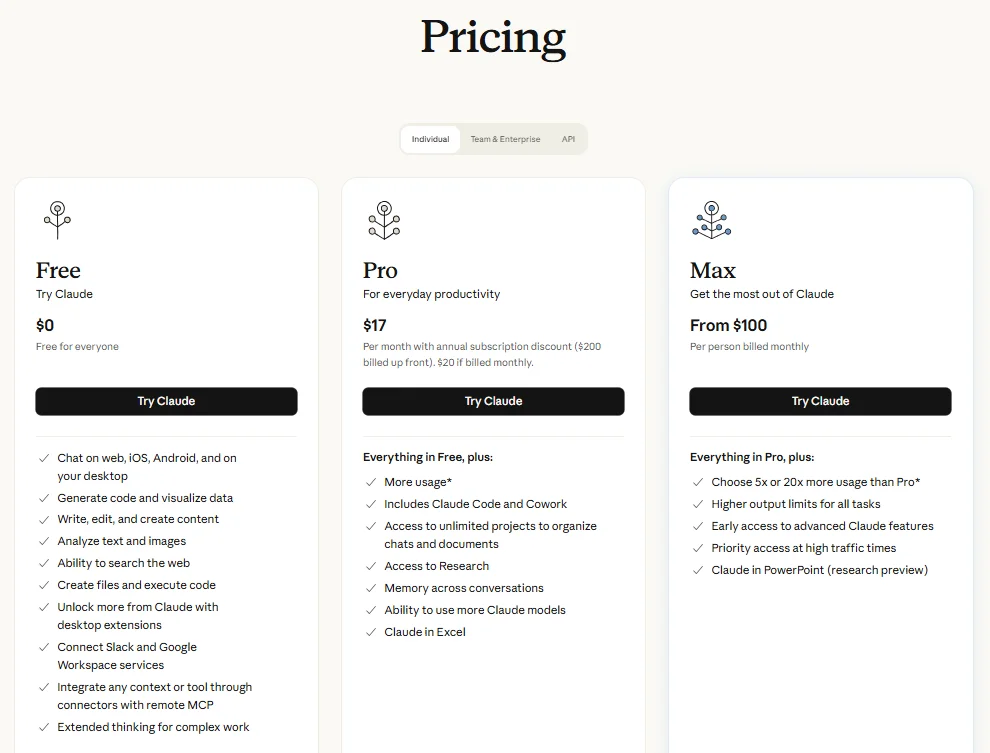
Task: Click the 'From $100' price text
Action: pos(729,325)
